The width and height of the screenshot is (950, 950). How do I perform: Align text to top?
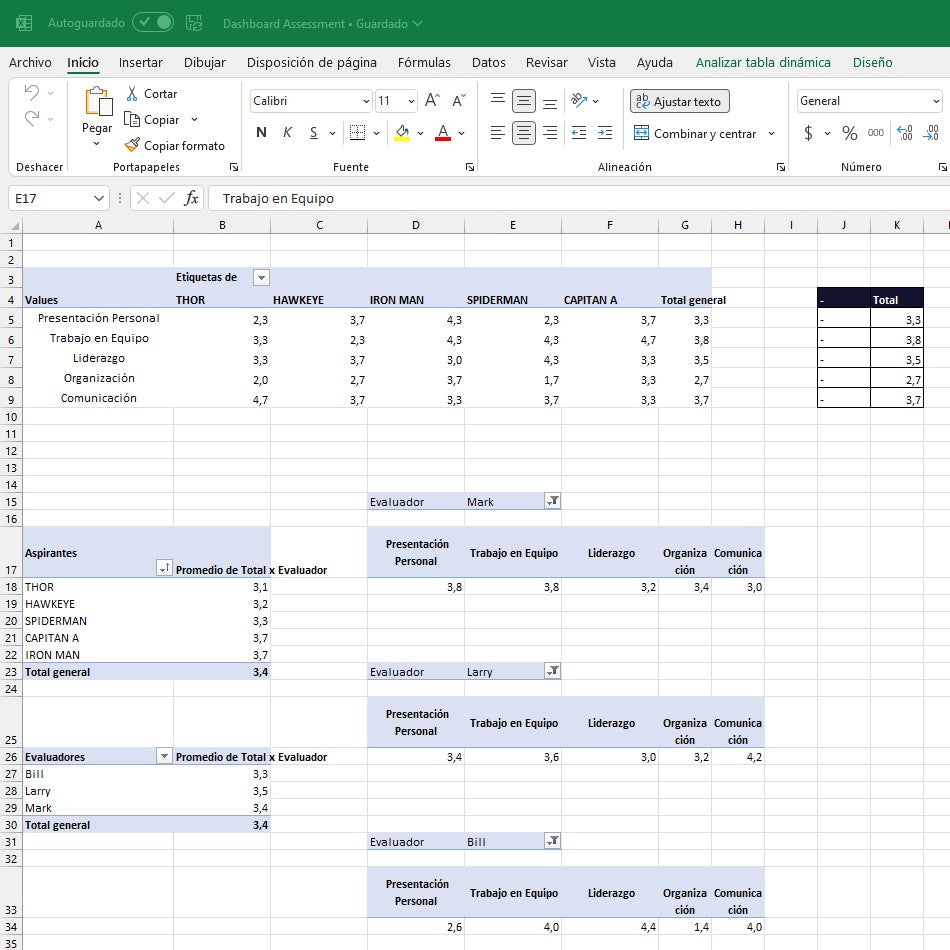497,101
